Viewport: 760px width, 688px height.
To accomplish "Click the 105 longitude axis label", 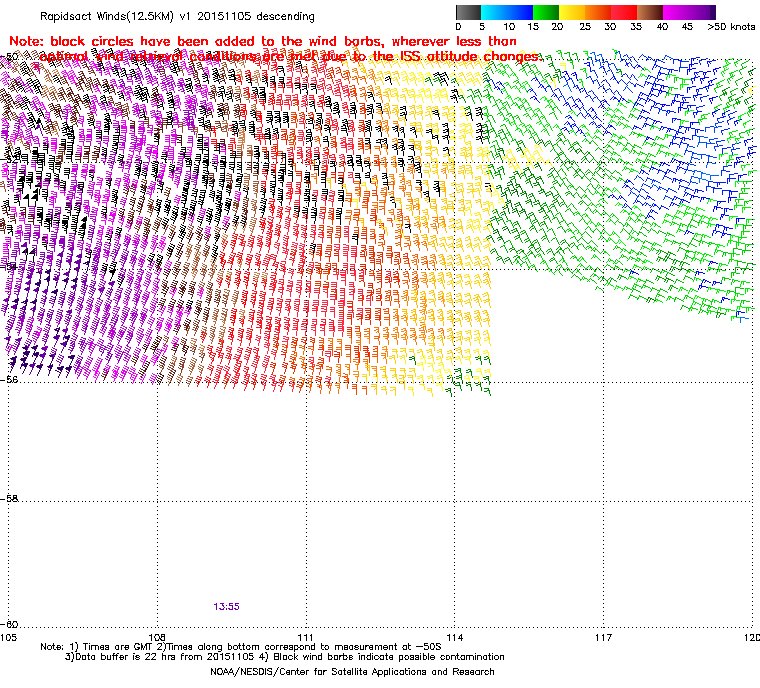I will click(8, 637).
